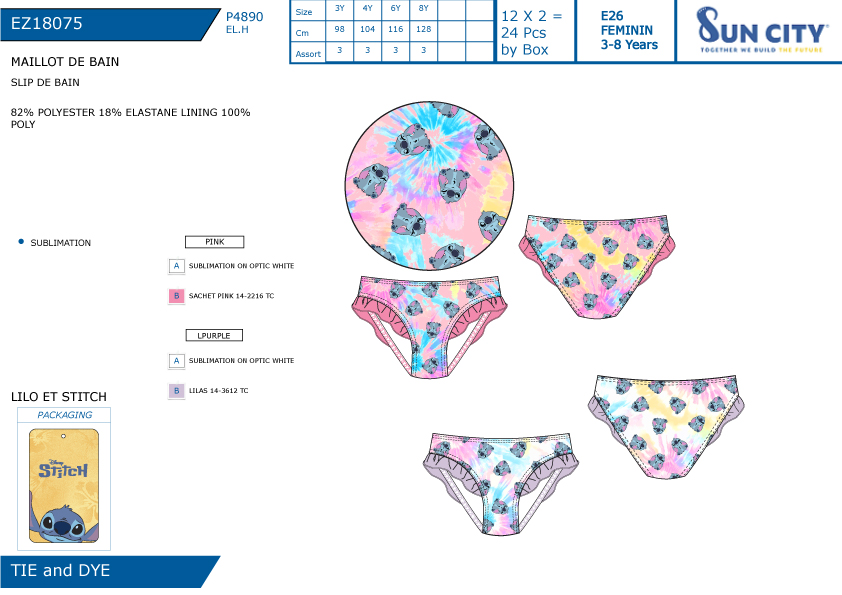Click the 3Y size cell
This screenshot has height=595, width=842.
coord(339,9)
